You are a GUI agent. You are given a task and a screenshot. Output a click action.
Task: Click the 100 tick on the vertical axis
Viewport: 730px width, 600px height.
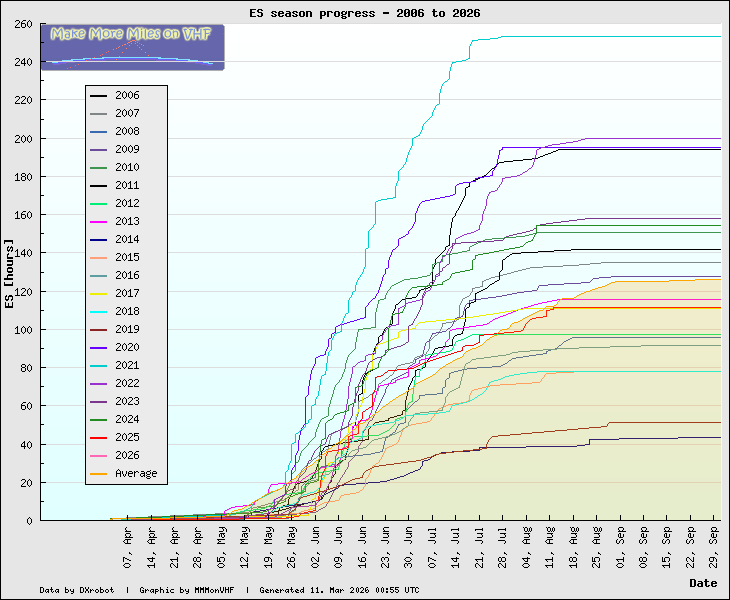(x=21, y=330)
